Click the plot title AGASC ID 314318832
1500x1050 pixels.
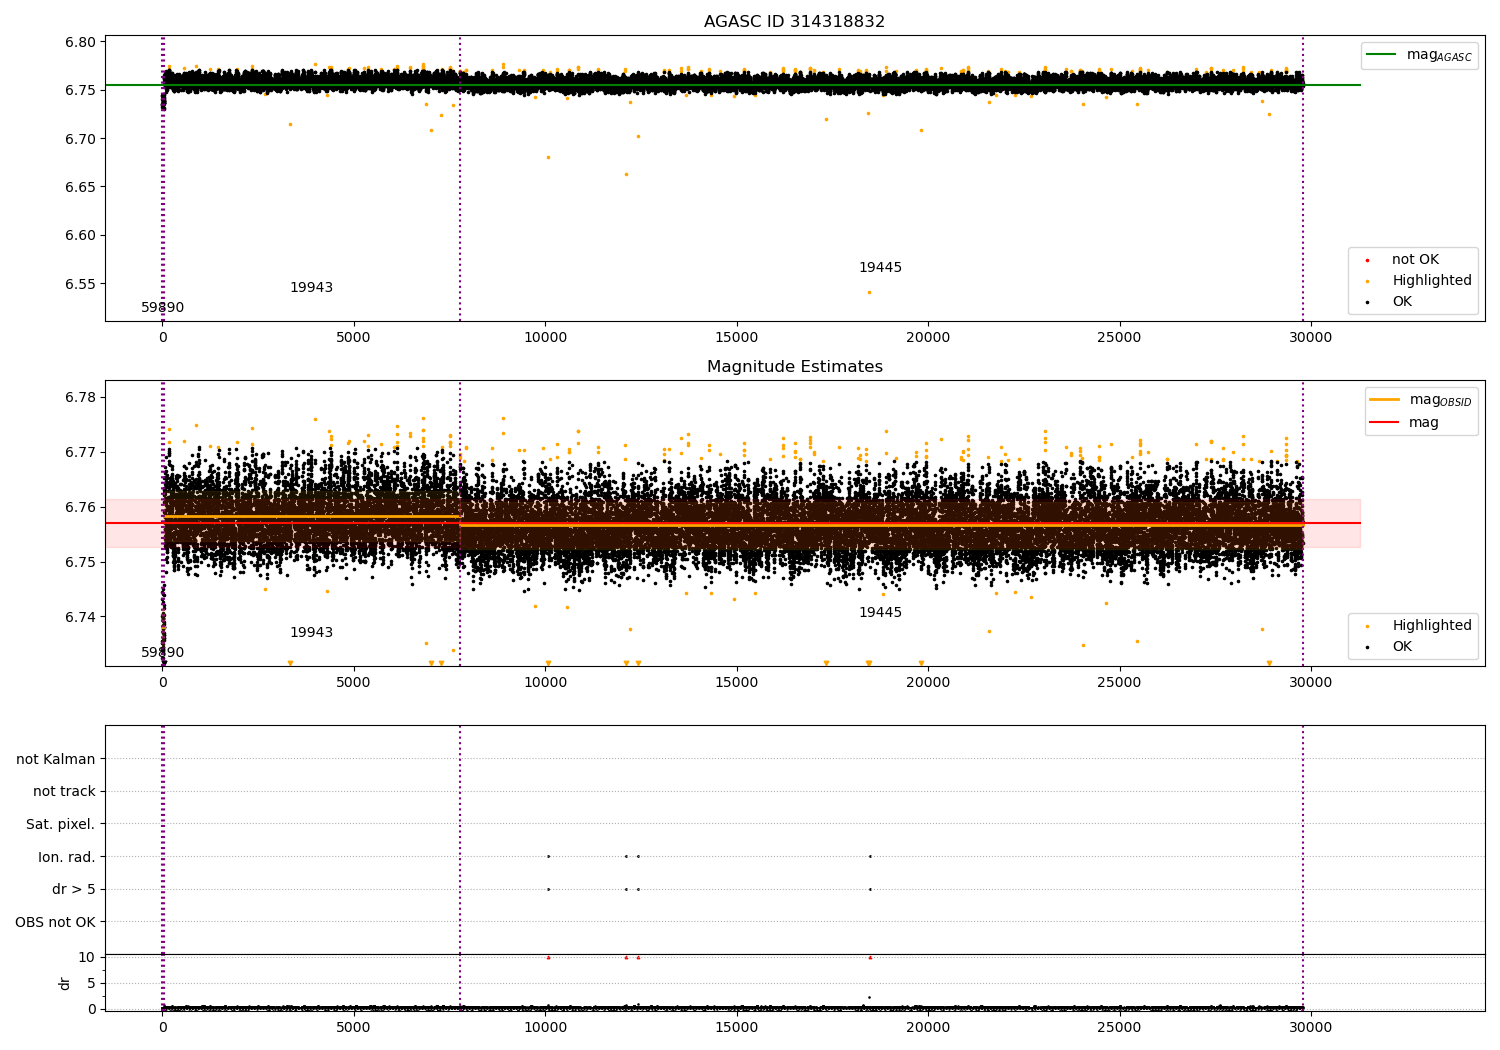[794, 22]
